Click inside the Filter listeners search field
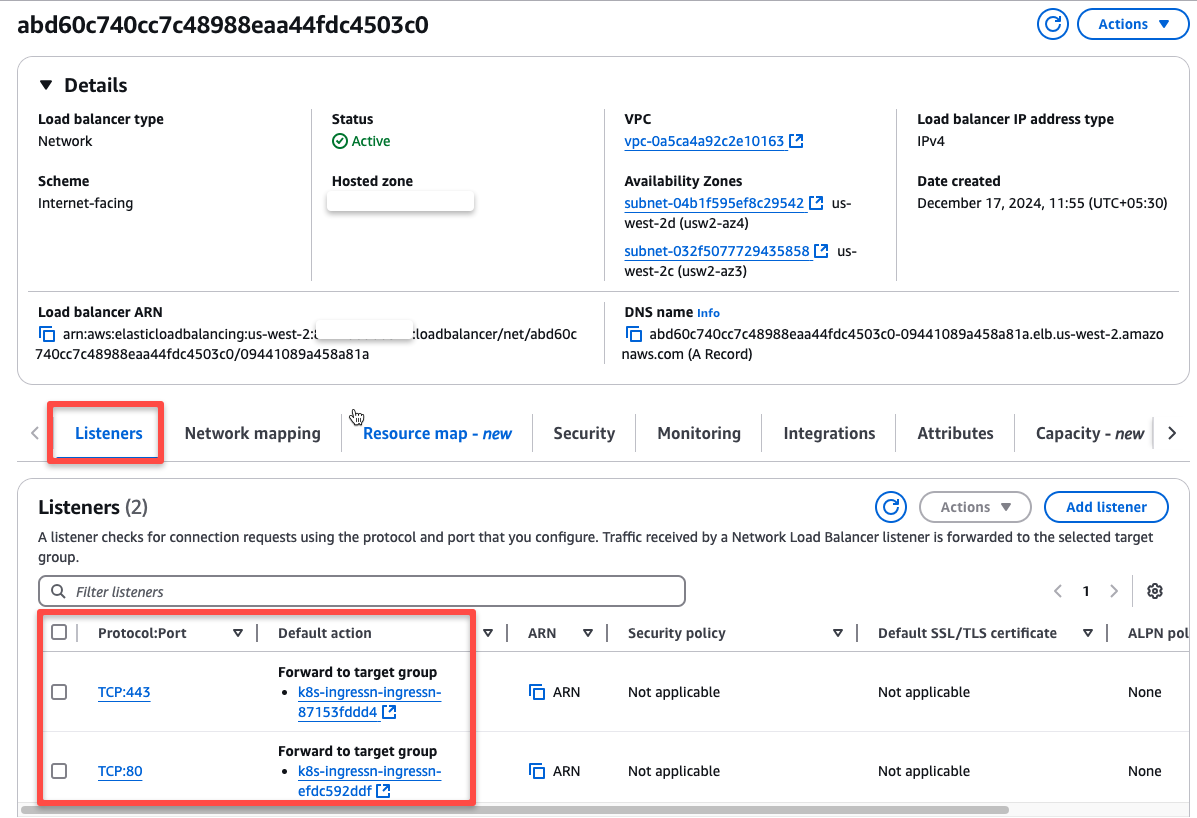 click(362, 591)
